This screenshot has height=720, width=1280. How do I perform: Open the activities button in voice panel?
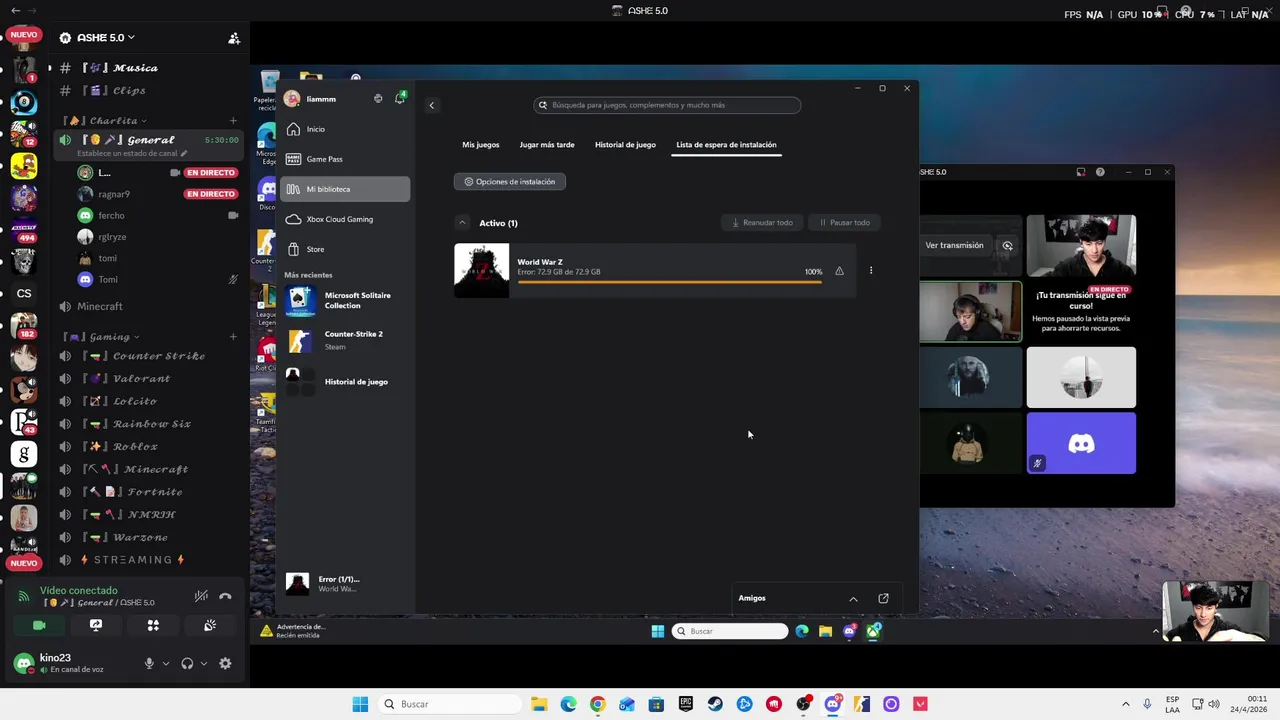153,625
